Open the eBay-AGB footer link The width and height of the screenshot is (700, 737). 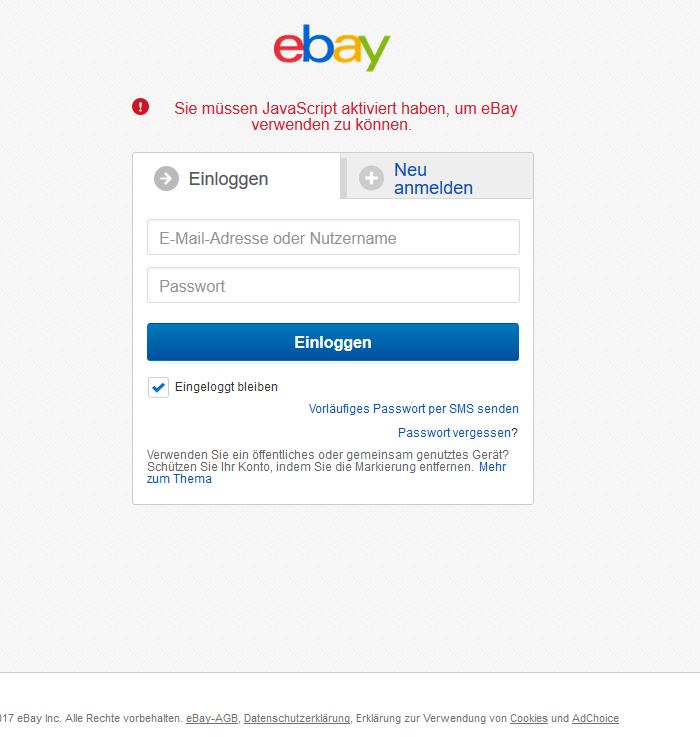click(212, 719)
